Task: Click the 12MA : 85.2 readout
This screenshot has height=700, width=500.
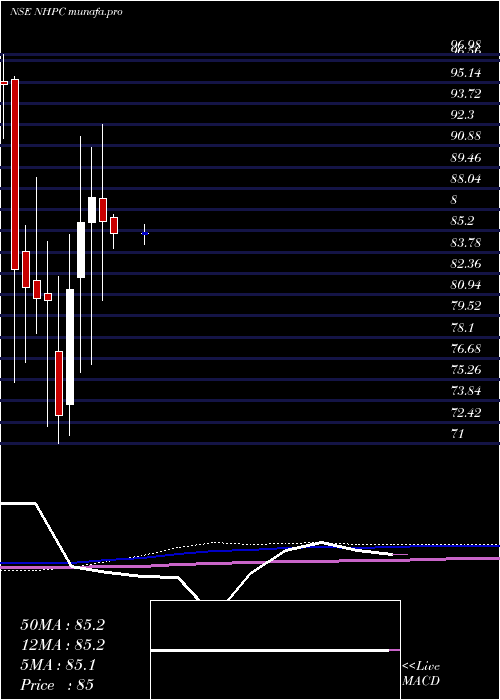Action: pyautogui.click(x=62, y=645)
